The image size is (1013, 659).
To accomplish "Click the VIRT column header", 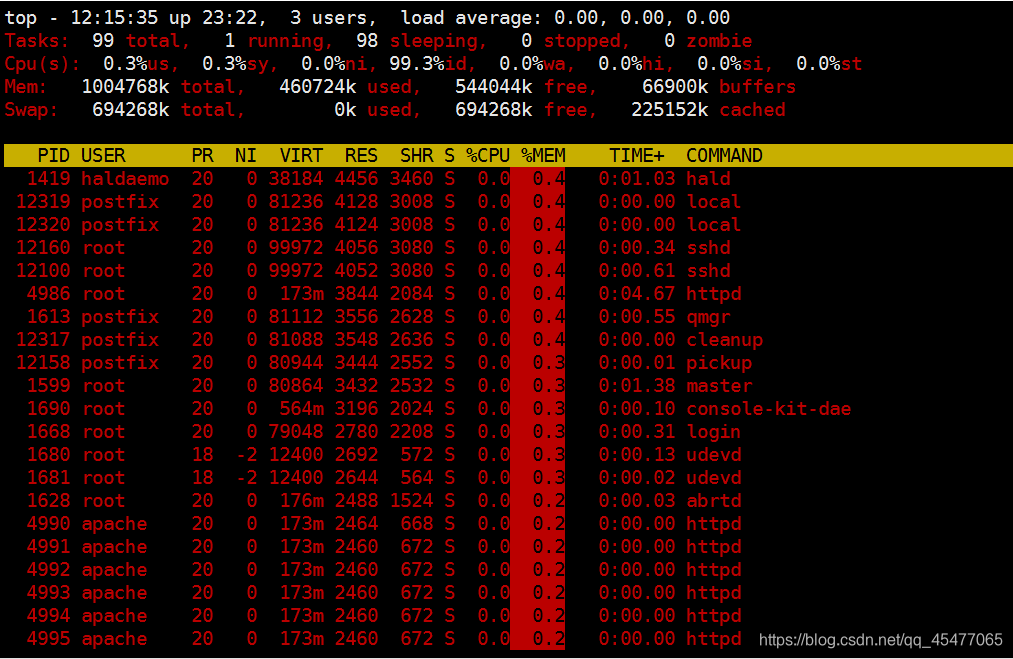I will coord(301,156).
